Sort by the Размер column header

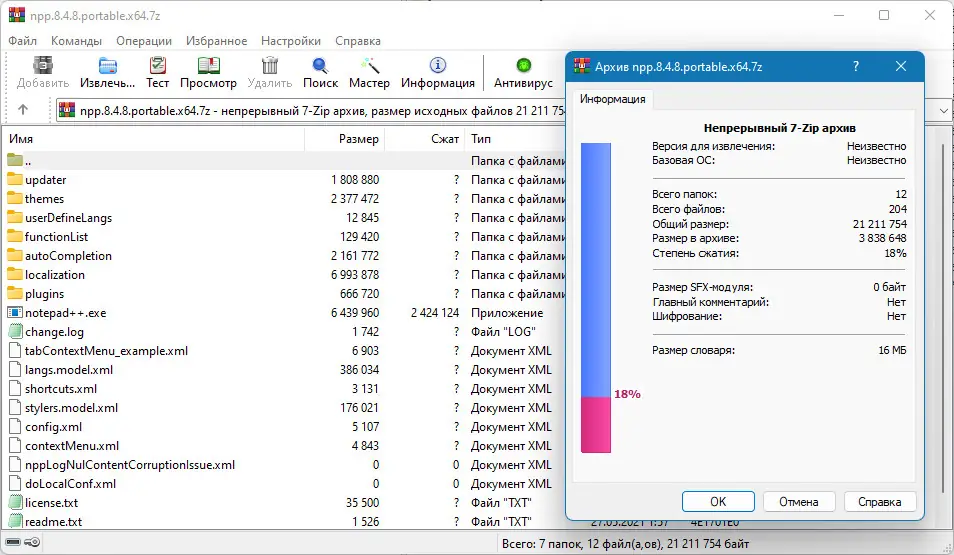coord(344,139)
